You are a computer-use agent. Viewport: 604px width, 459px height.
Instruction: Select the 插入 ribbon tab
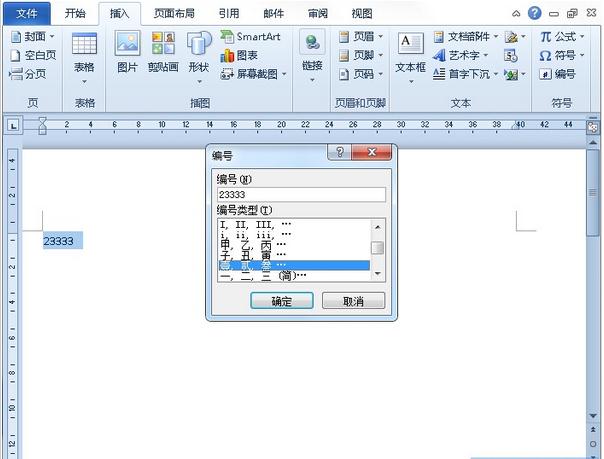click(x=119, y=13)
